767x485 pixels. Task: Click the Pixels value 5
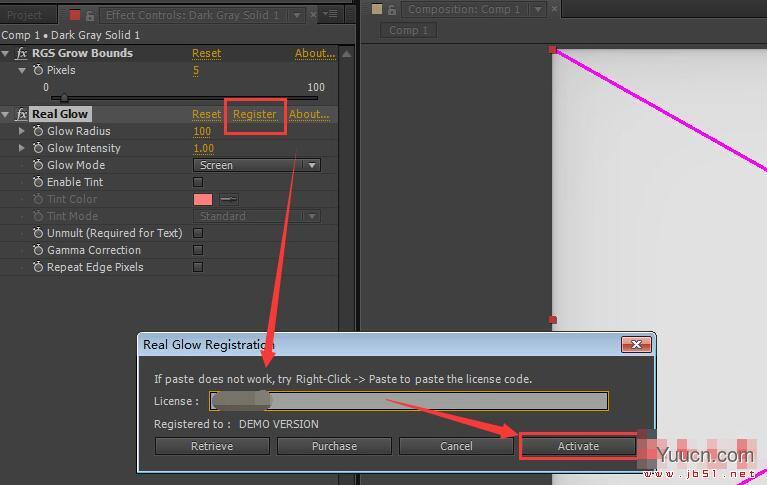[x=196, y=70]
